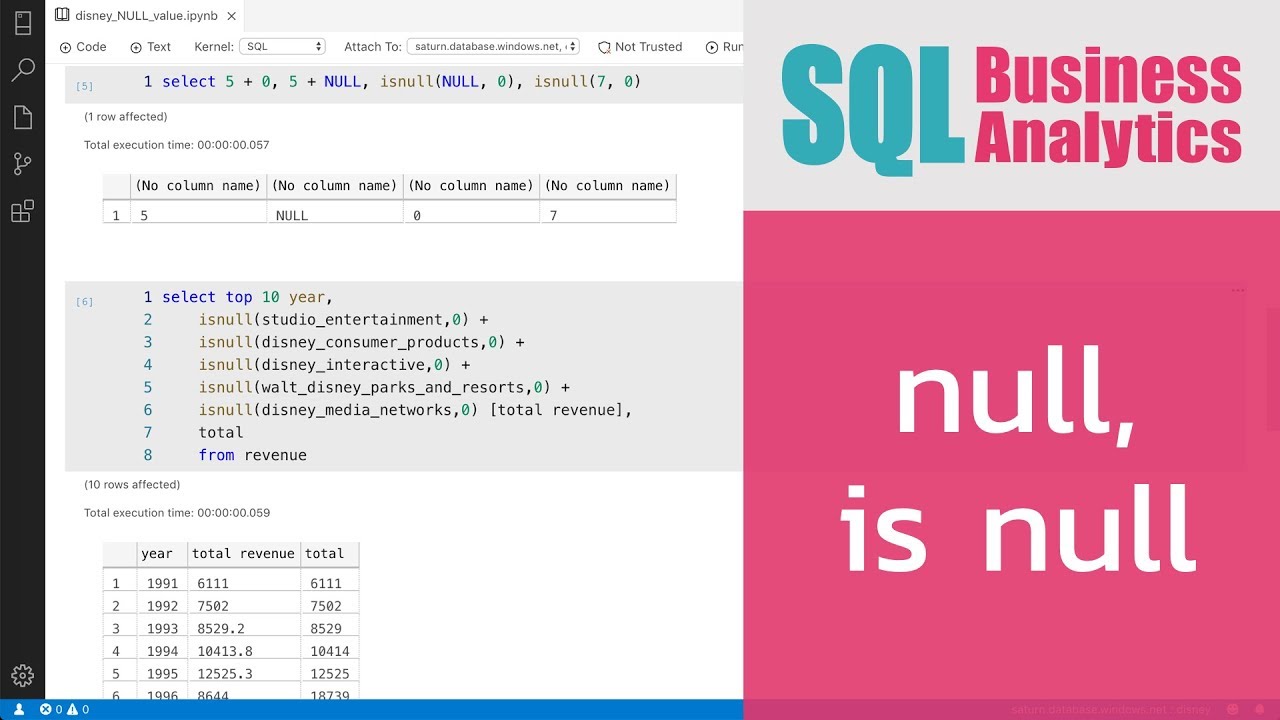The width and height of the screenshot is (1280, 720).
Task: Show warnings count in status bar
Action: tap(79, 710)
